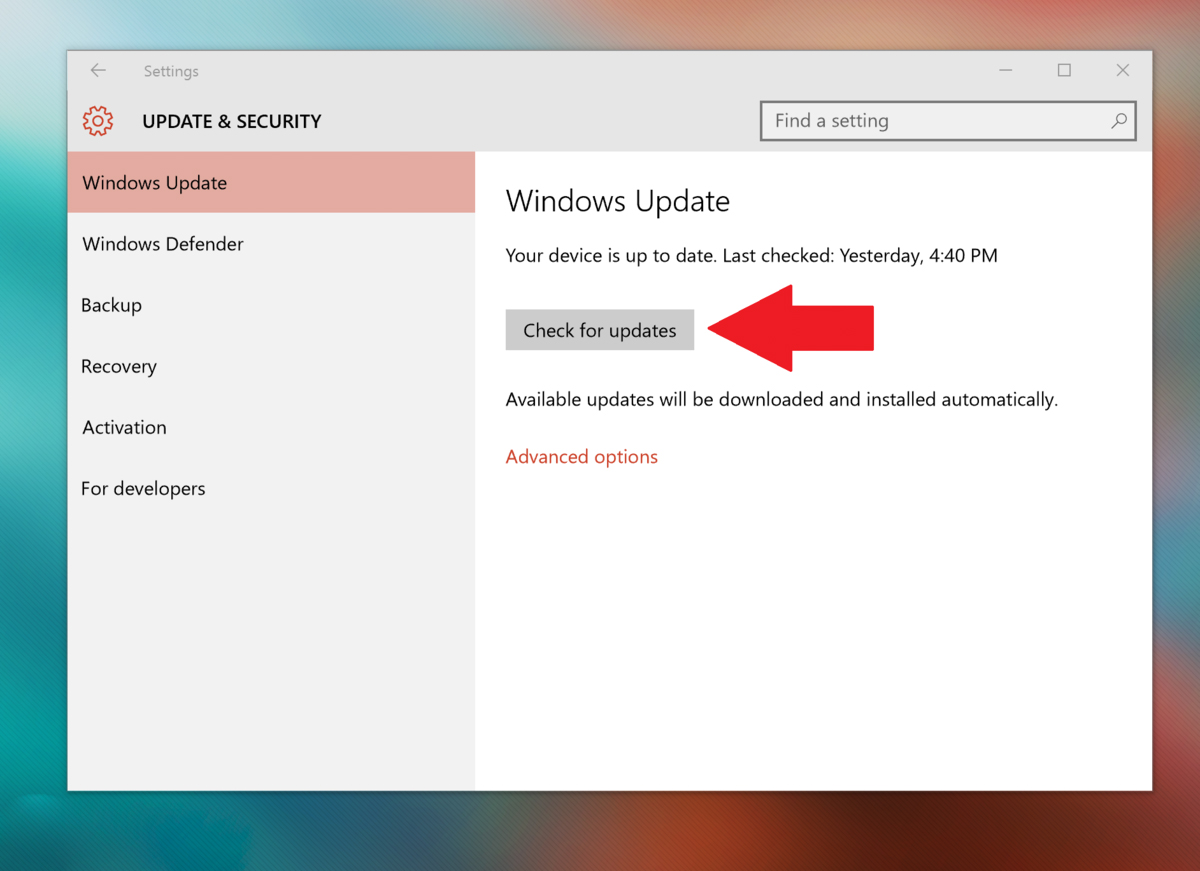
Task: Select the UPDATE & SECURITY header
Action: click(x=232, y=120)
